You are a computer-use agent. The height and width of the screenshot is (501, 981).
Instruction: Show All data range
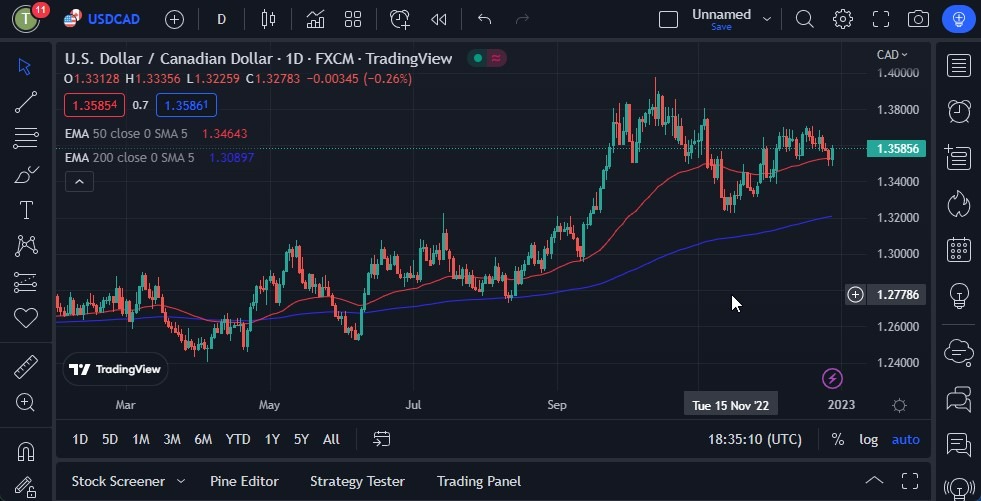(332, 440)
